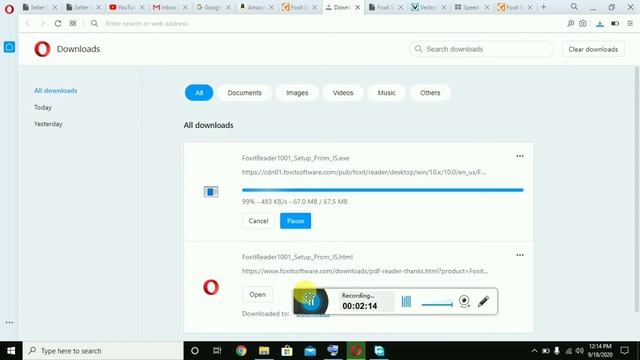Open Task View on taskbar

[217, 351]
